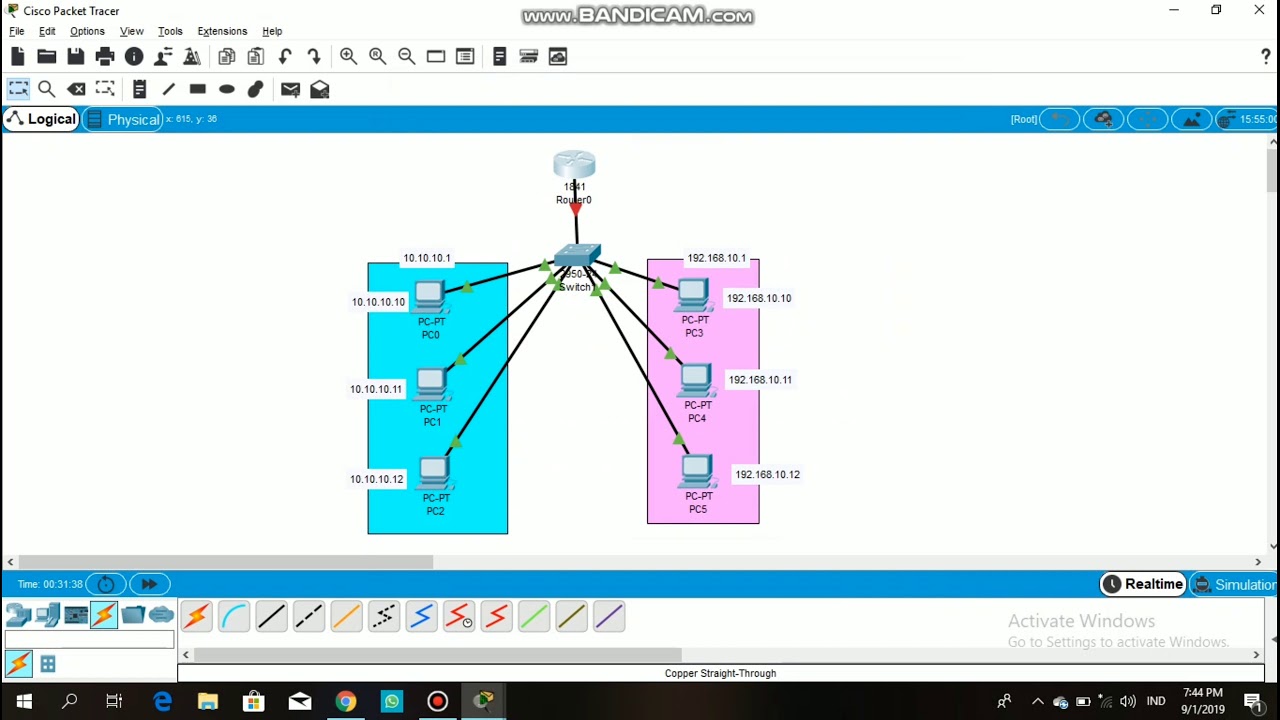The width and height of the screenshot is (1280, 720).
Task: Undo the last action
Action: point(285,57)
